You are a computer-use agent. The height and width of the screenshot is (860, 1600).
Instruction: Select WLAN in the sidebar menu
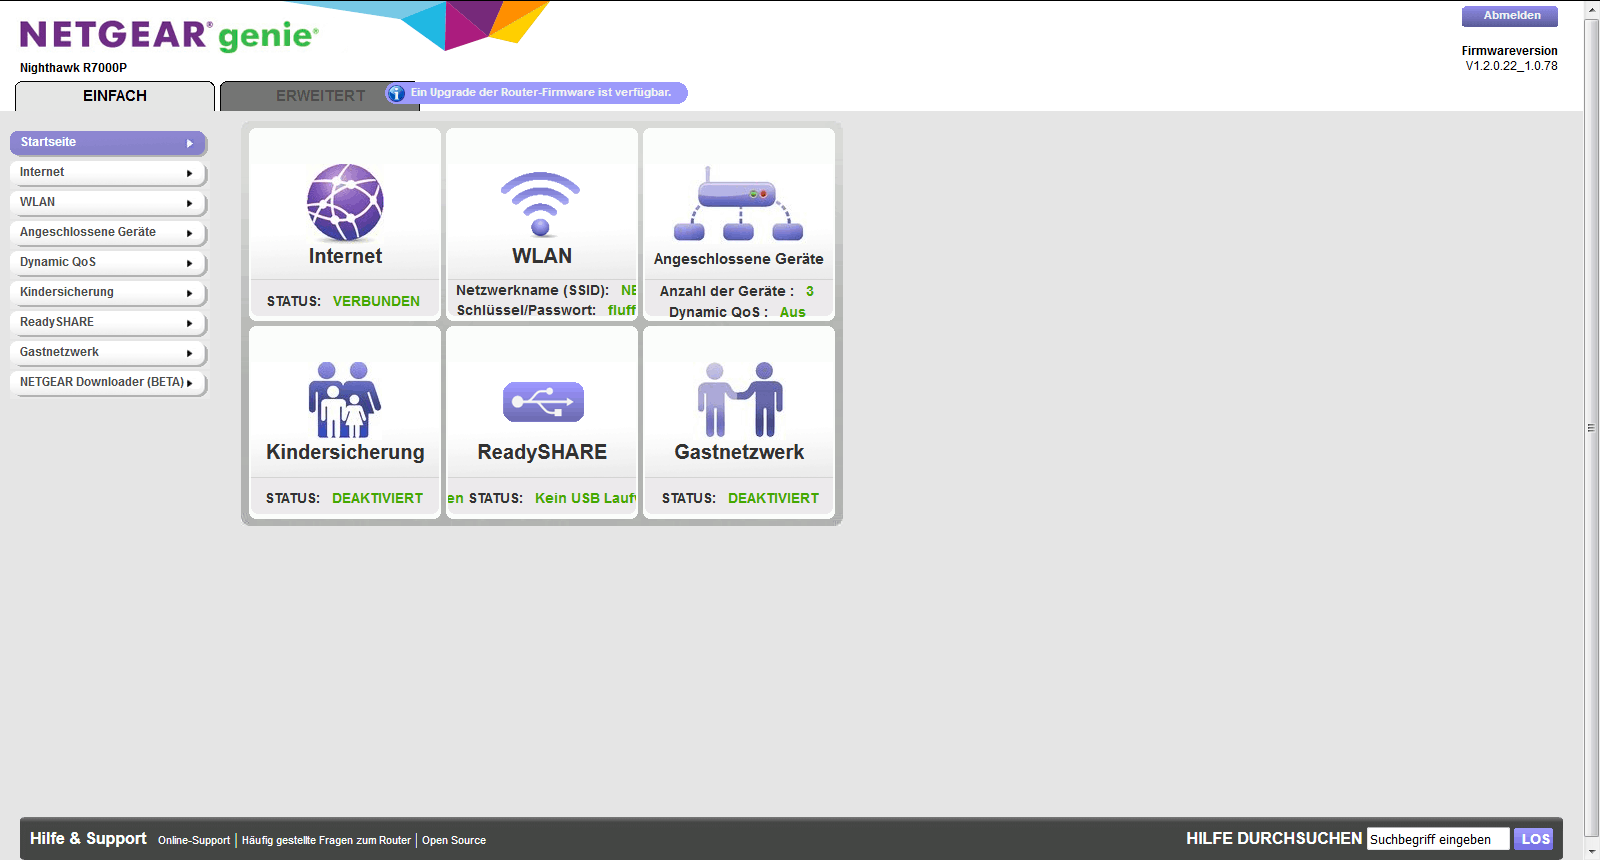[108, 203]
